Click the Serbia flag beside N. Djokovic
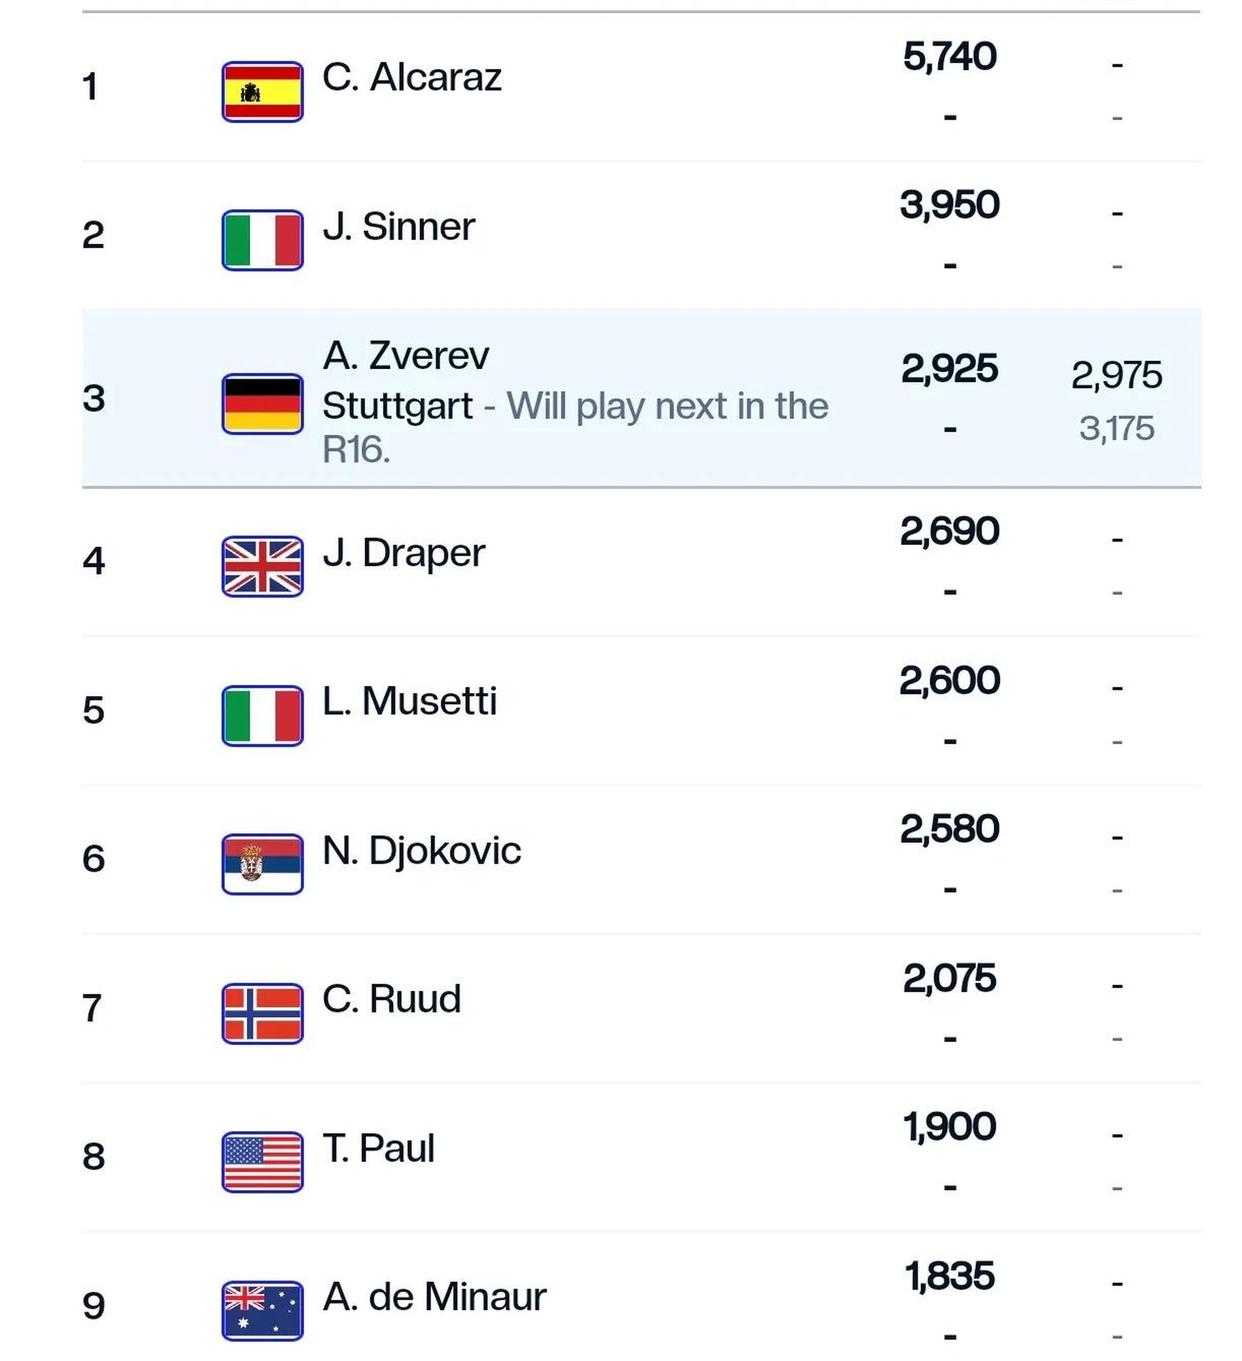This screenshot has height=1361, width=1242. [262, 864]
